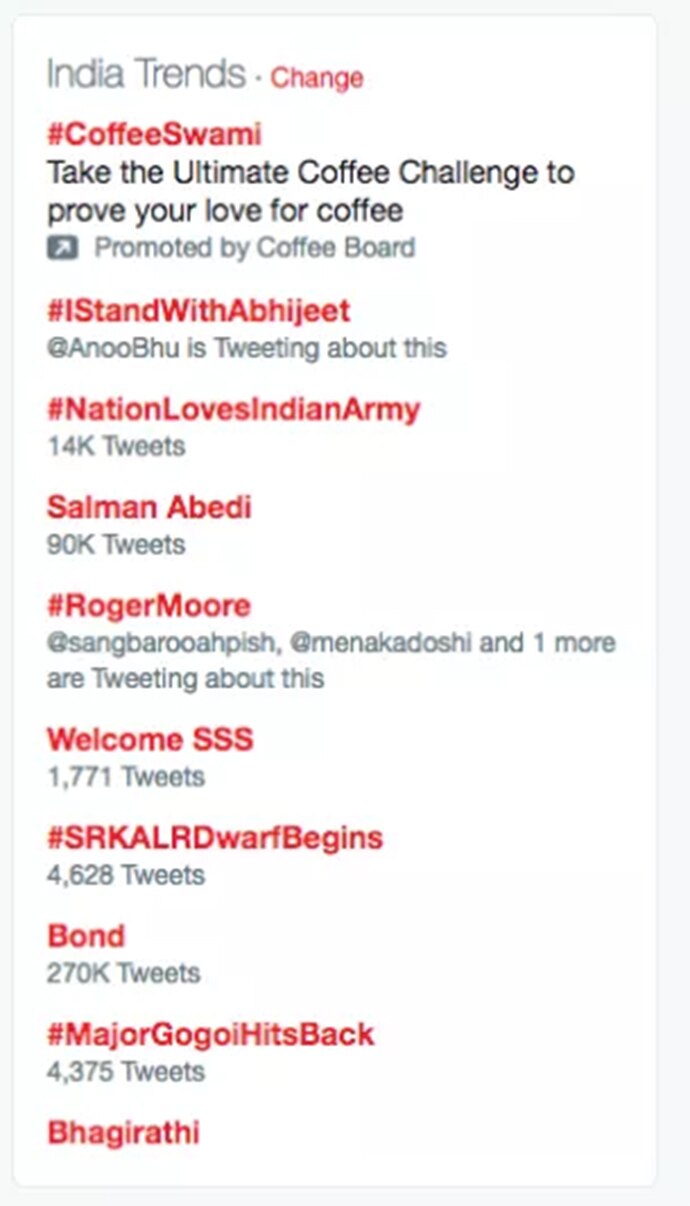Click the 1,771 Tweets count
Image resolution: width=690 pixels, height=1206 pixels.
(125, 777)
